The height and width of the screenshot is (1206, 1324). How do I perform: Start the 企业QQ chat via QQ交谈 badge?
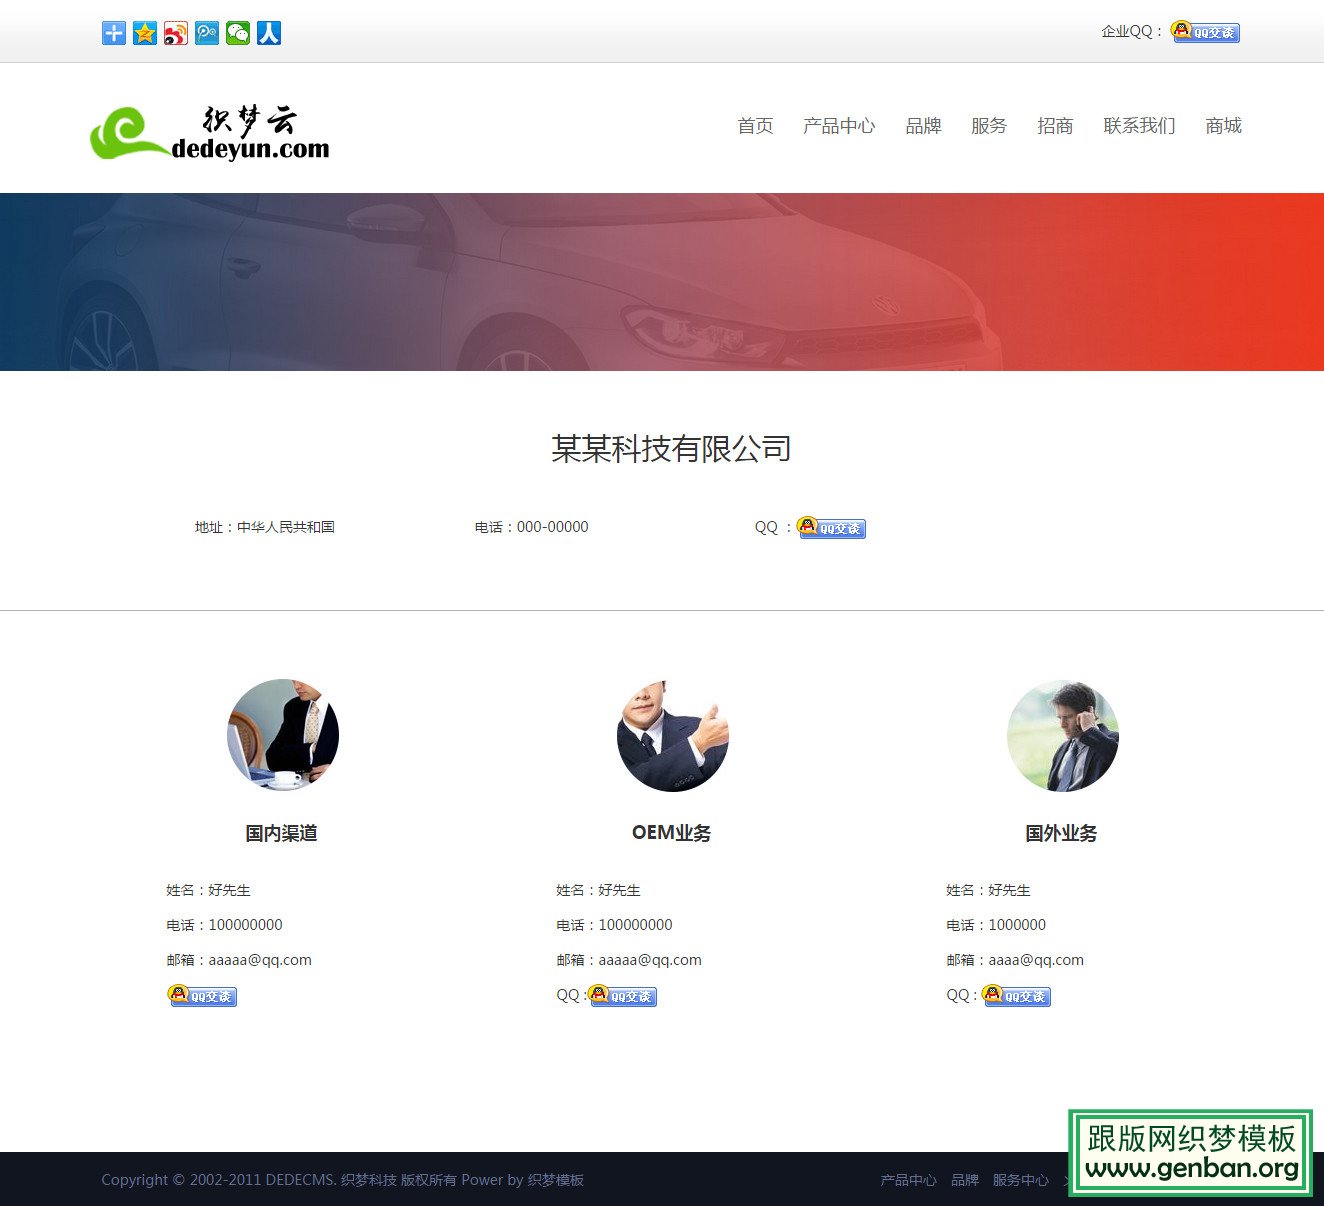coord(1205,32)
